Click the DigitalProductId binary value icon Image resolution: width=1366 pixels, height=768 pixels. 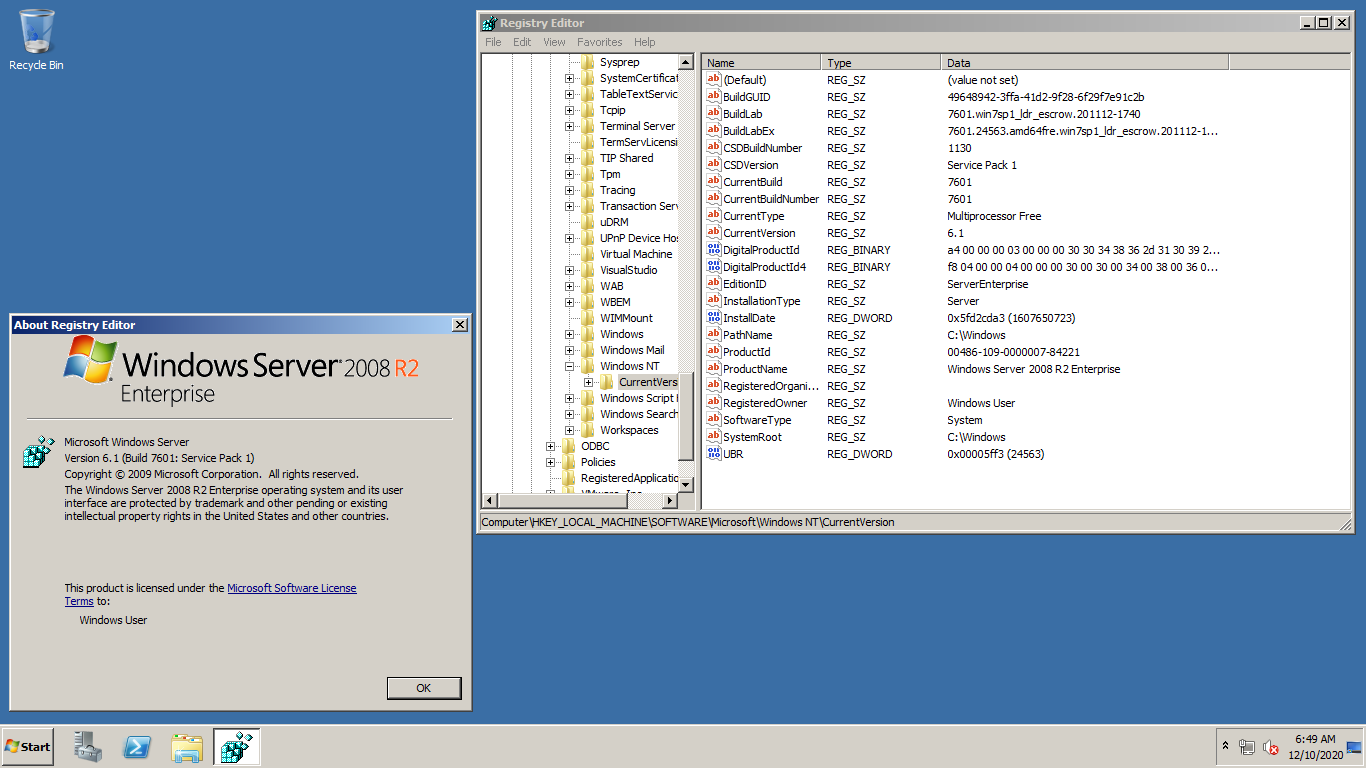click(x=714, y=249)
